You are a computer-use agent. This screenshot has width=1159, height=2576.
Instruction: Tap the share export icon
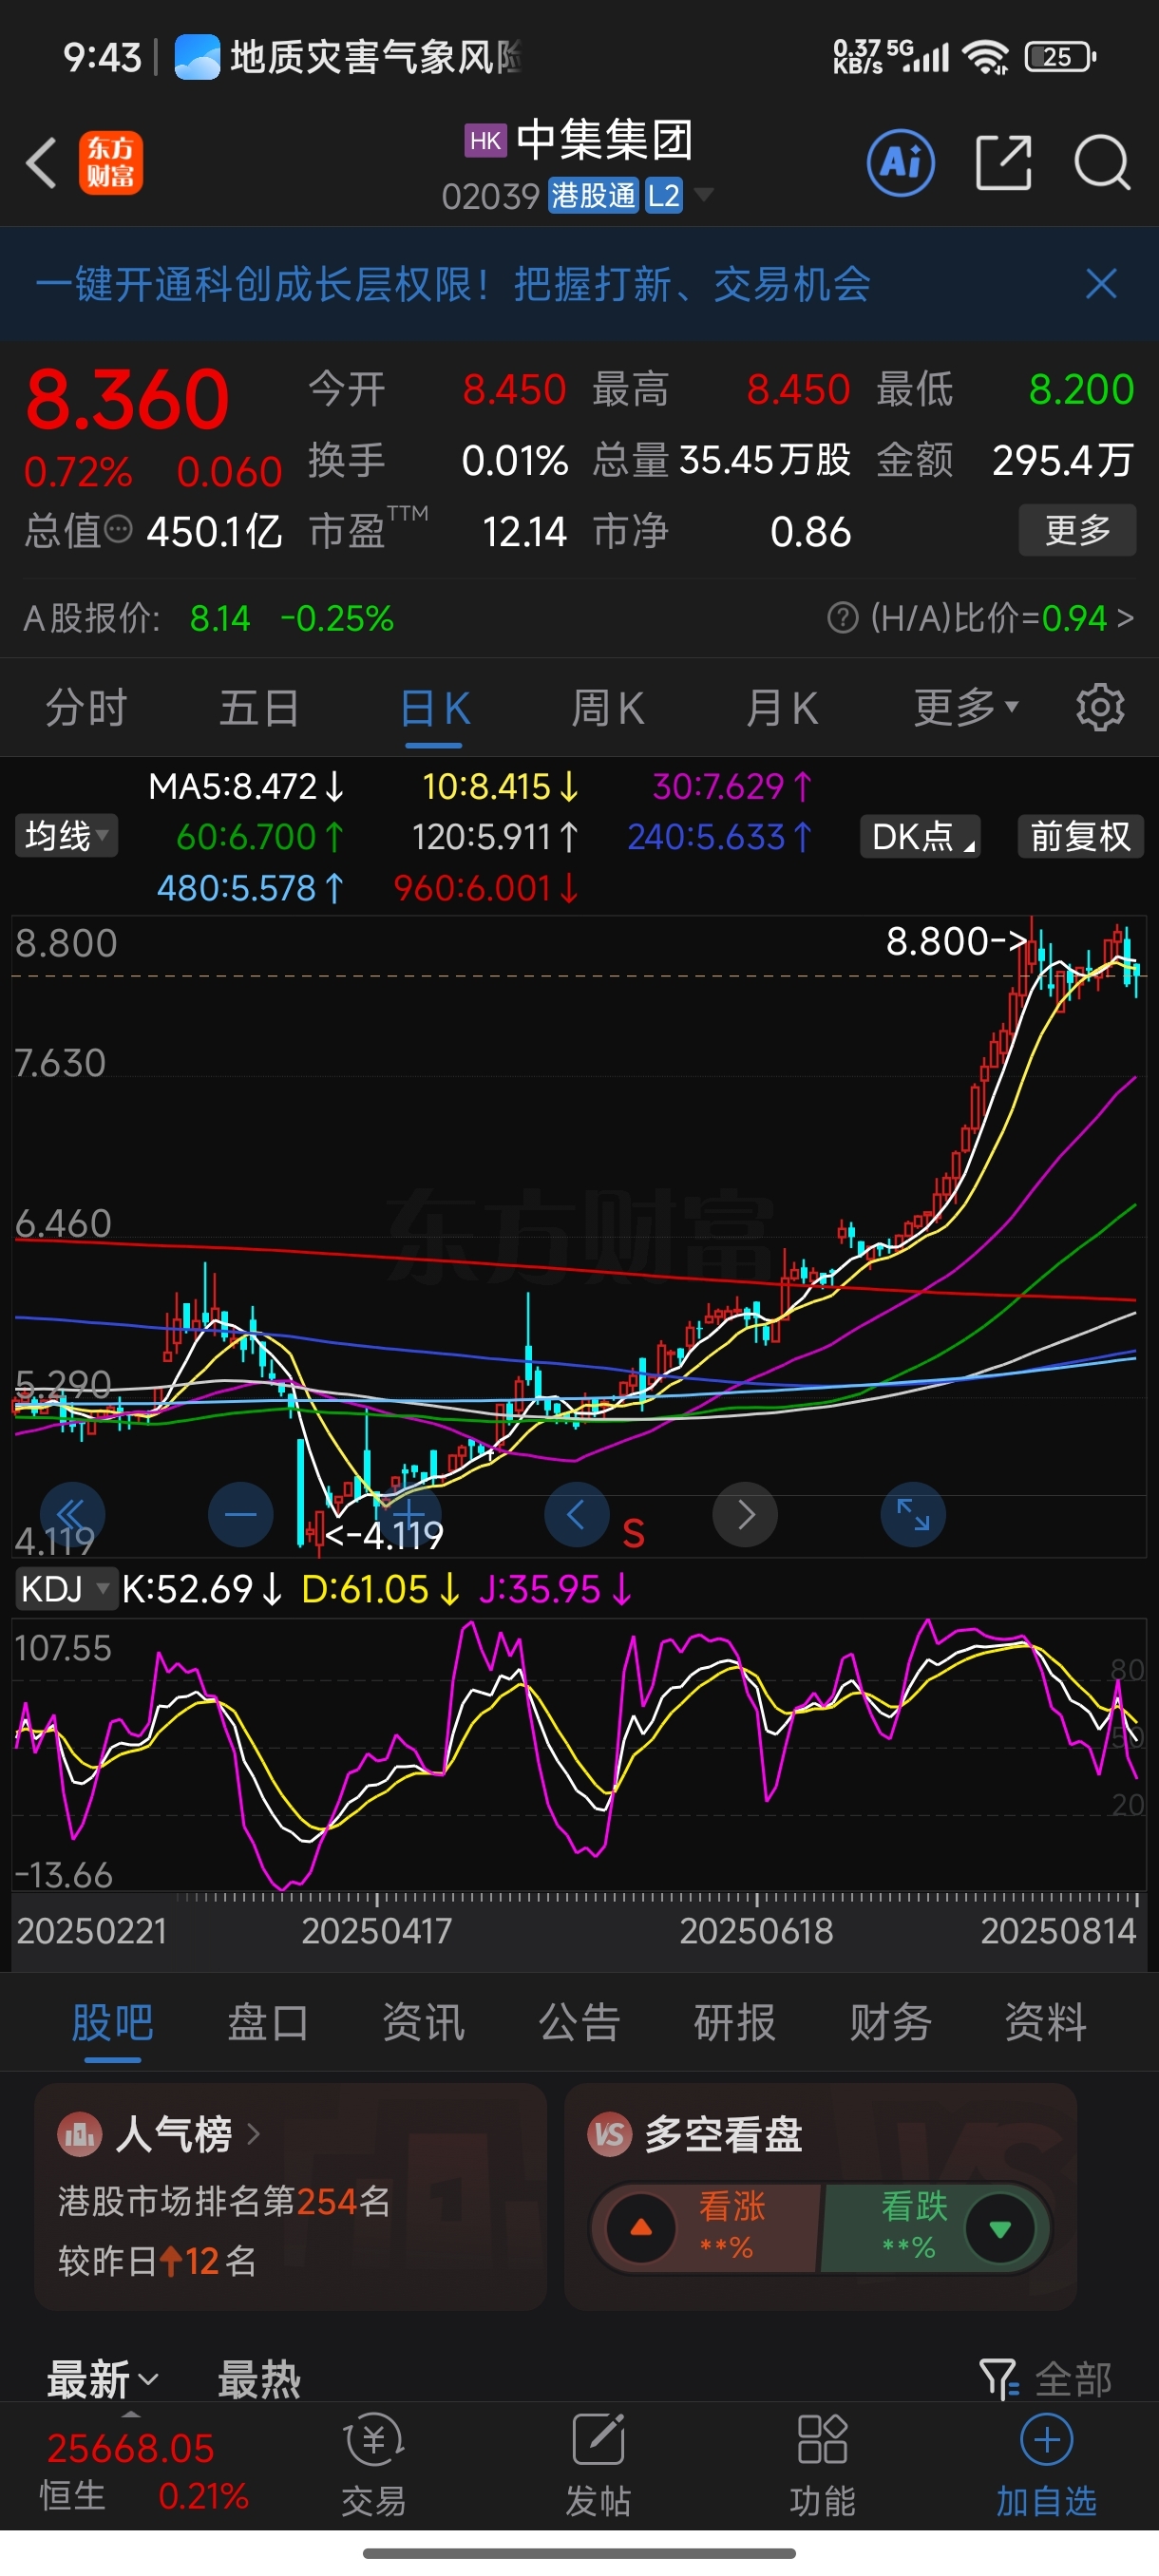pos(1003,163)
